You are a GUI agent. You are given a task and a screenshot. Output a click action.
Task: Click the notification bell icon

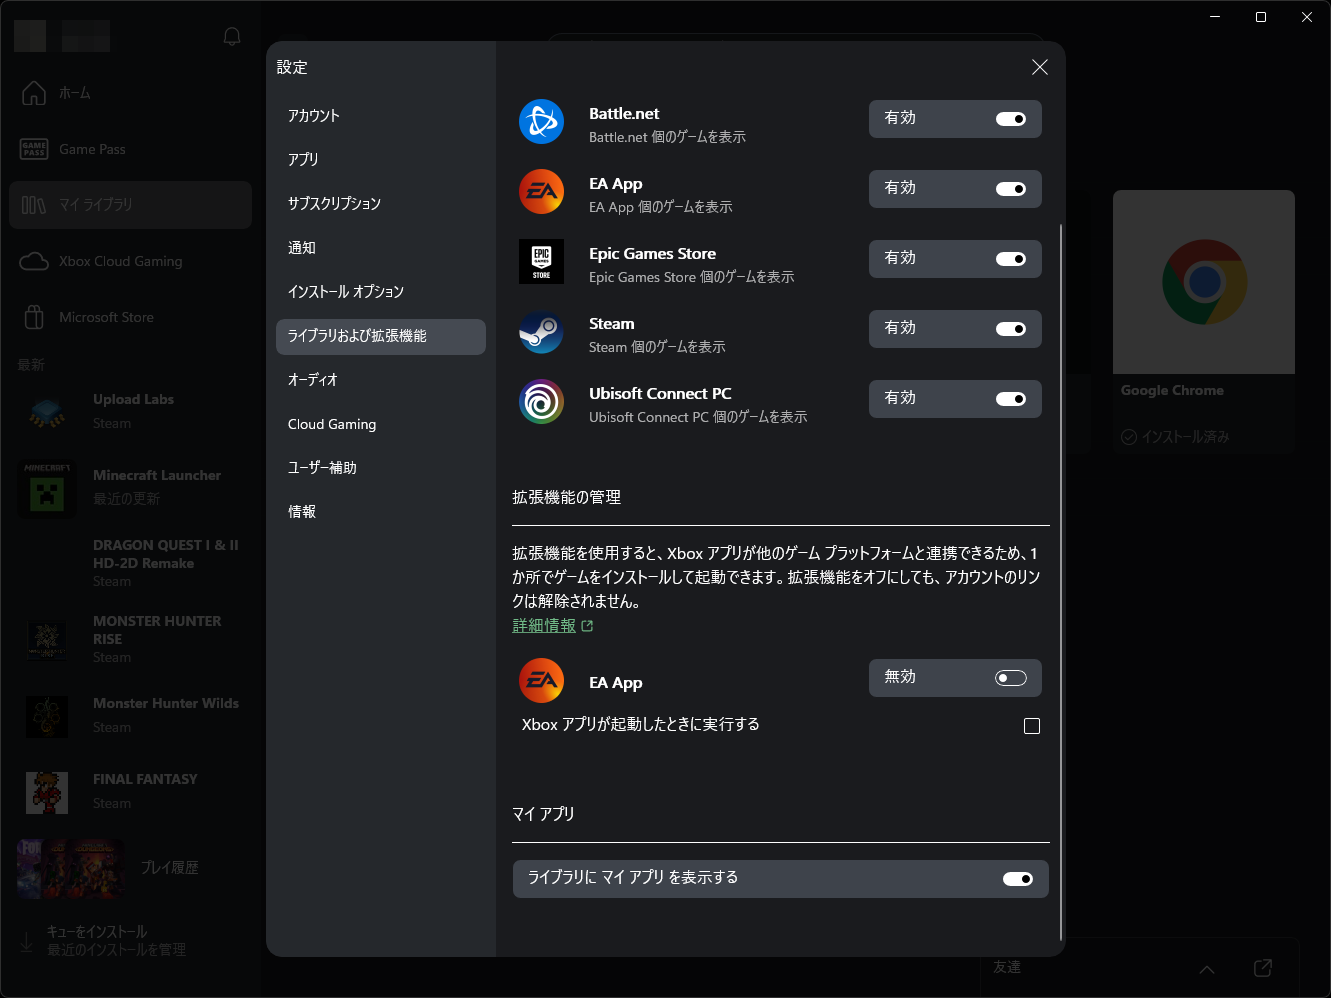click(x=231, y=36)
